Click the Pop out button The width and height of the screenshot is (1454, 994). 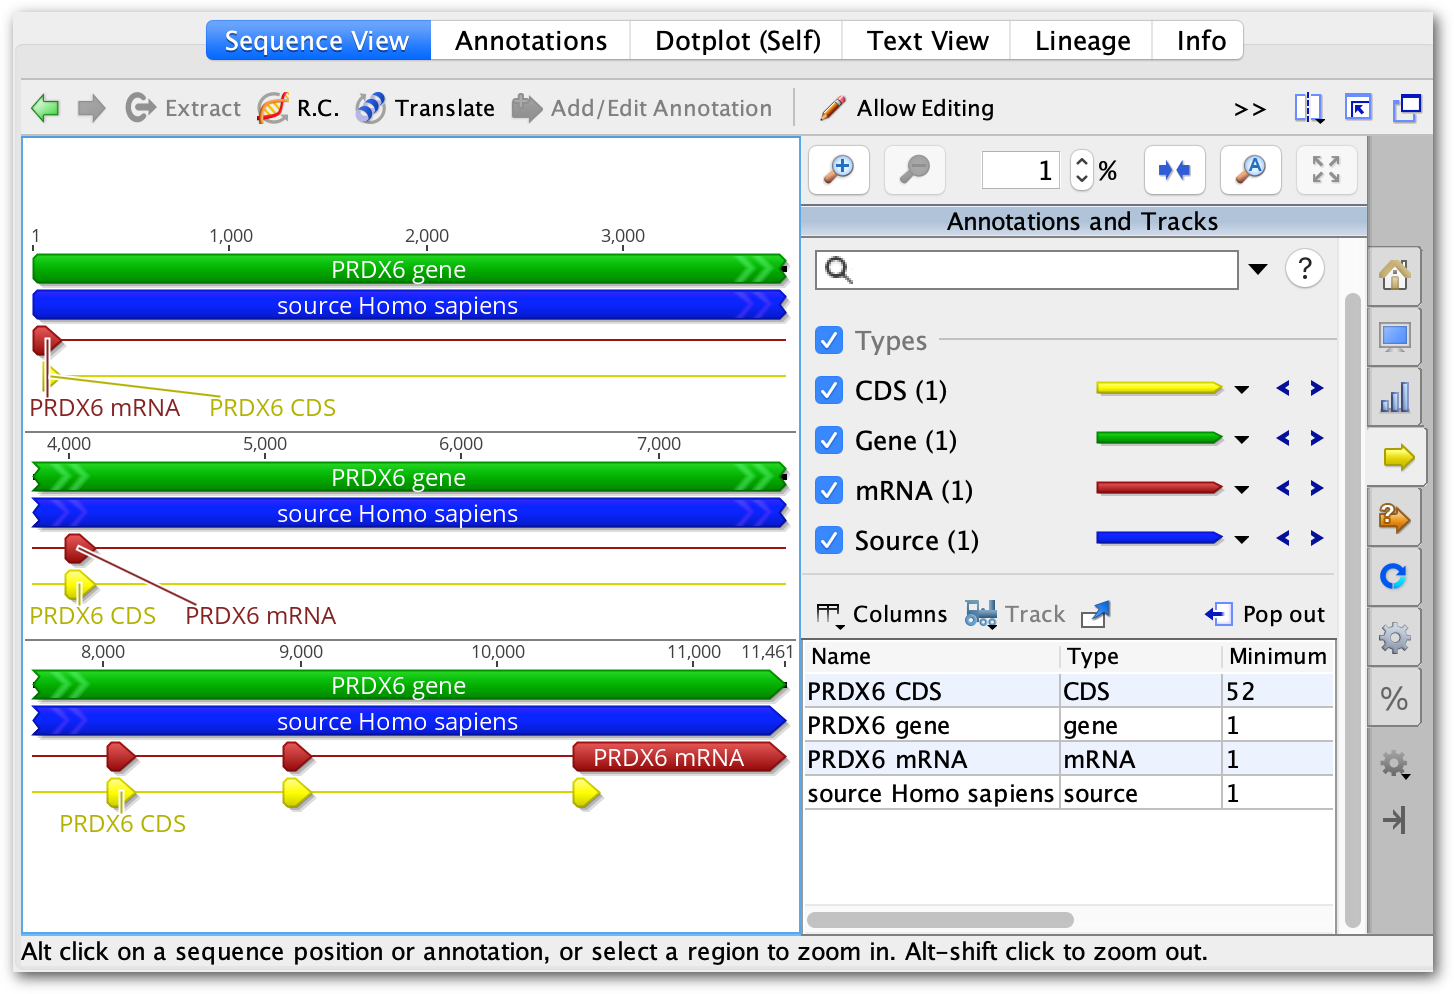point(1265,614)
